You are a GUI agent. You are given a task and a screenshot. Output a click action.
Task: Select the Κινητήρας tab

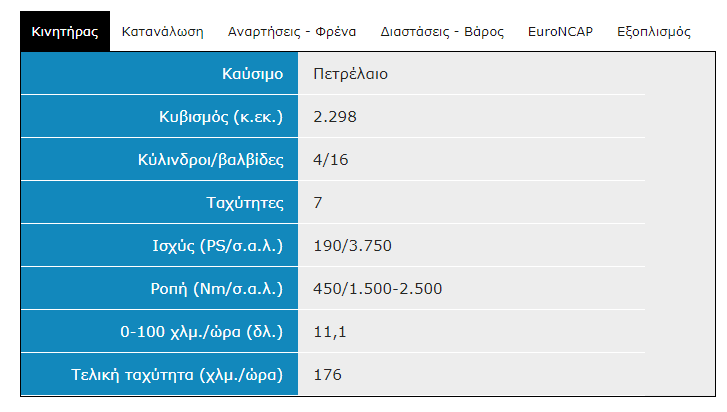[x=65, y=32]
